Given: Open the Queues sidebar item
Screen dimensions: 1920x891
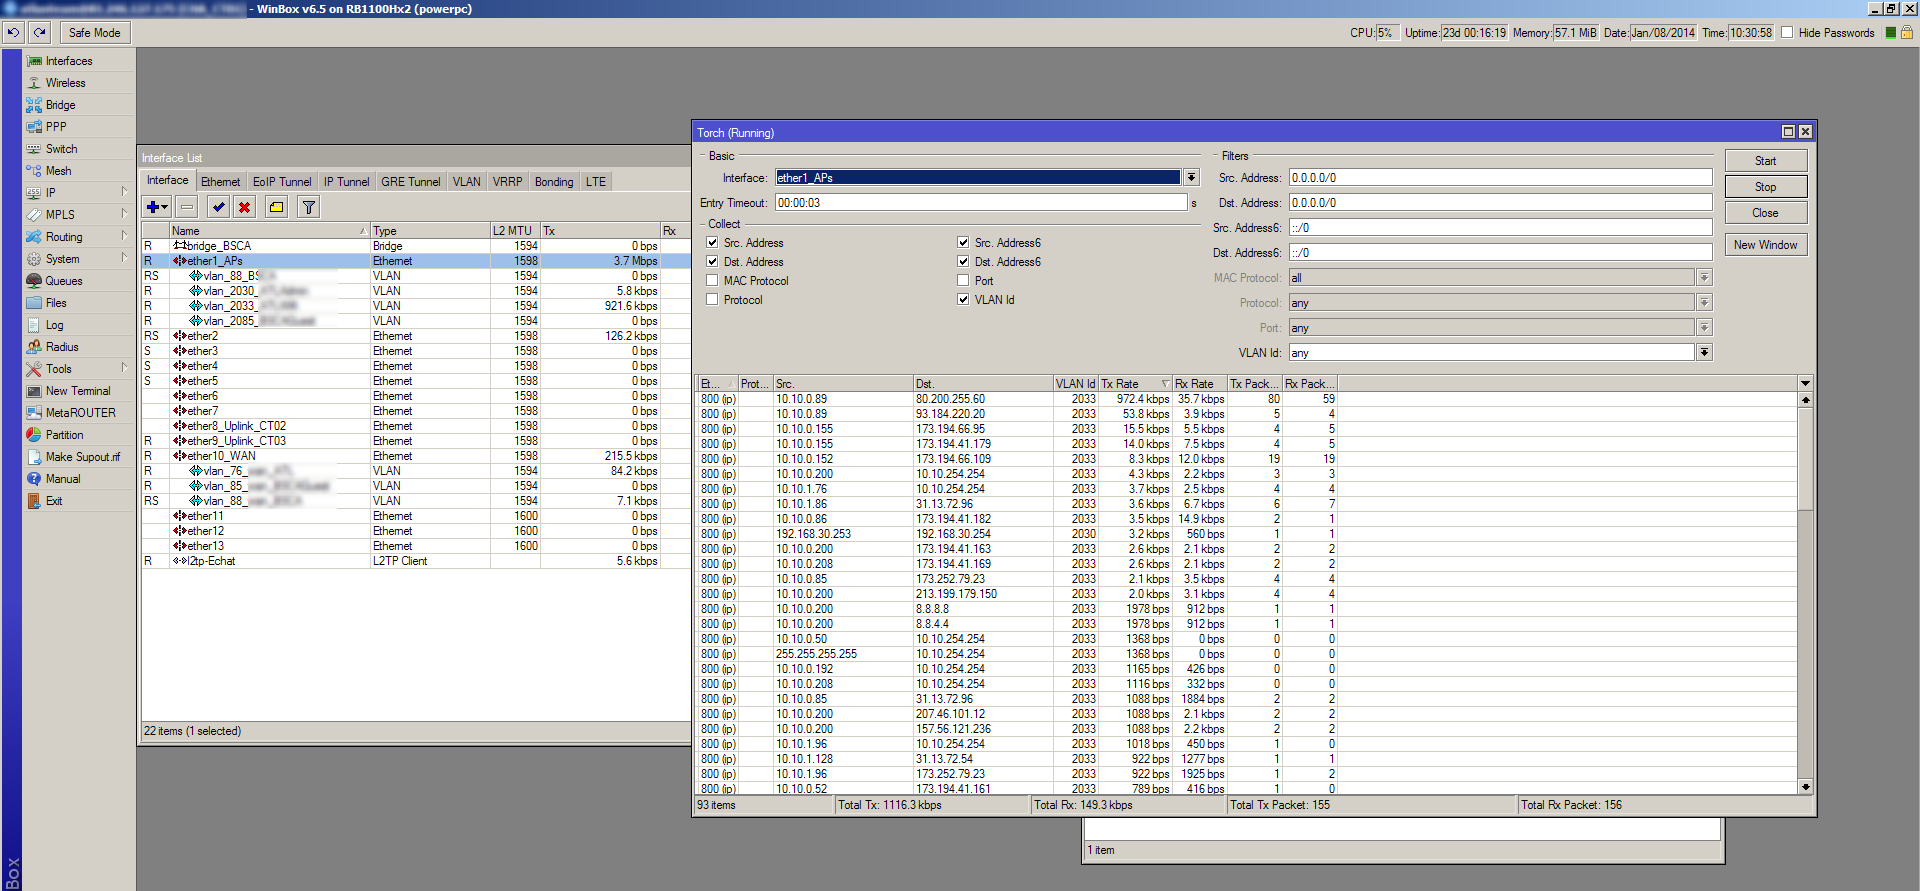Looking at the screenshot, I should click(64, 281).
